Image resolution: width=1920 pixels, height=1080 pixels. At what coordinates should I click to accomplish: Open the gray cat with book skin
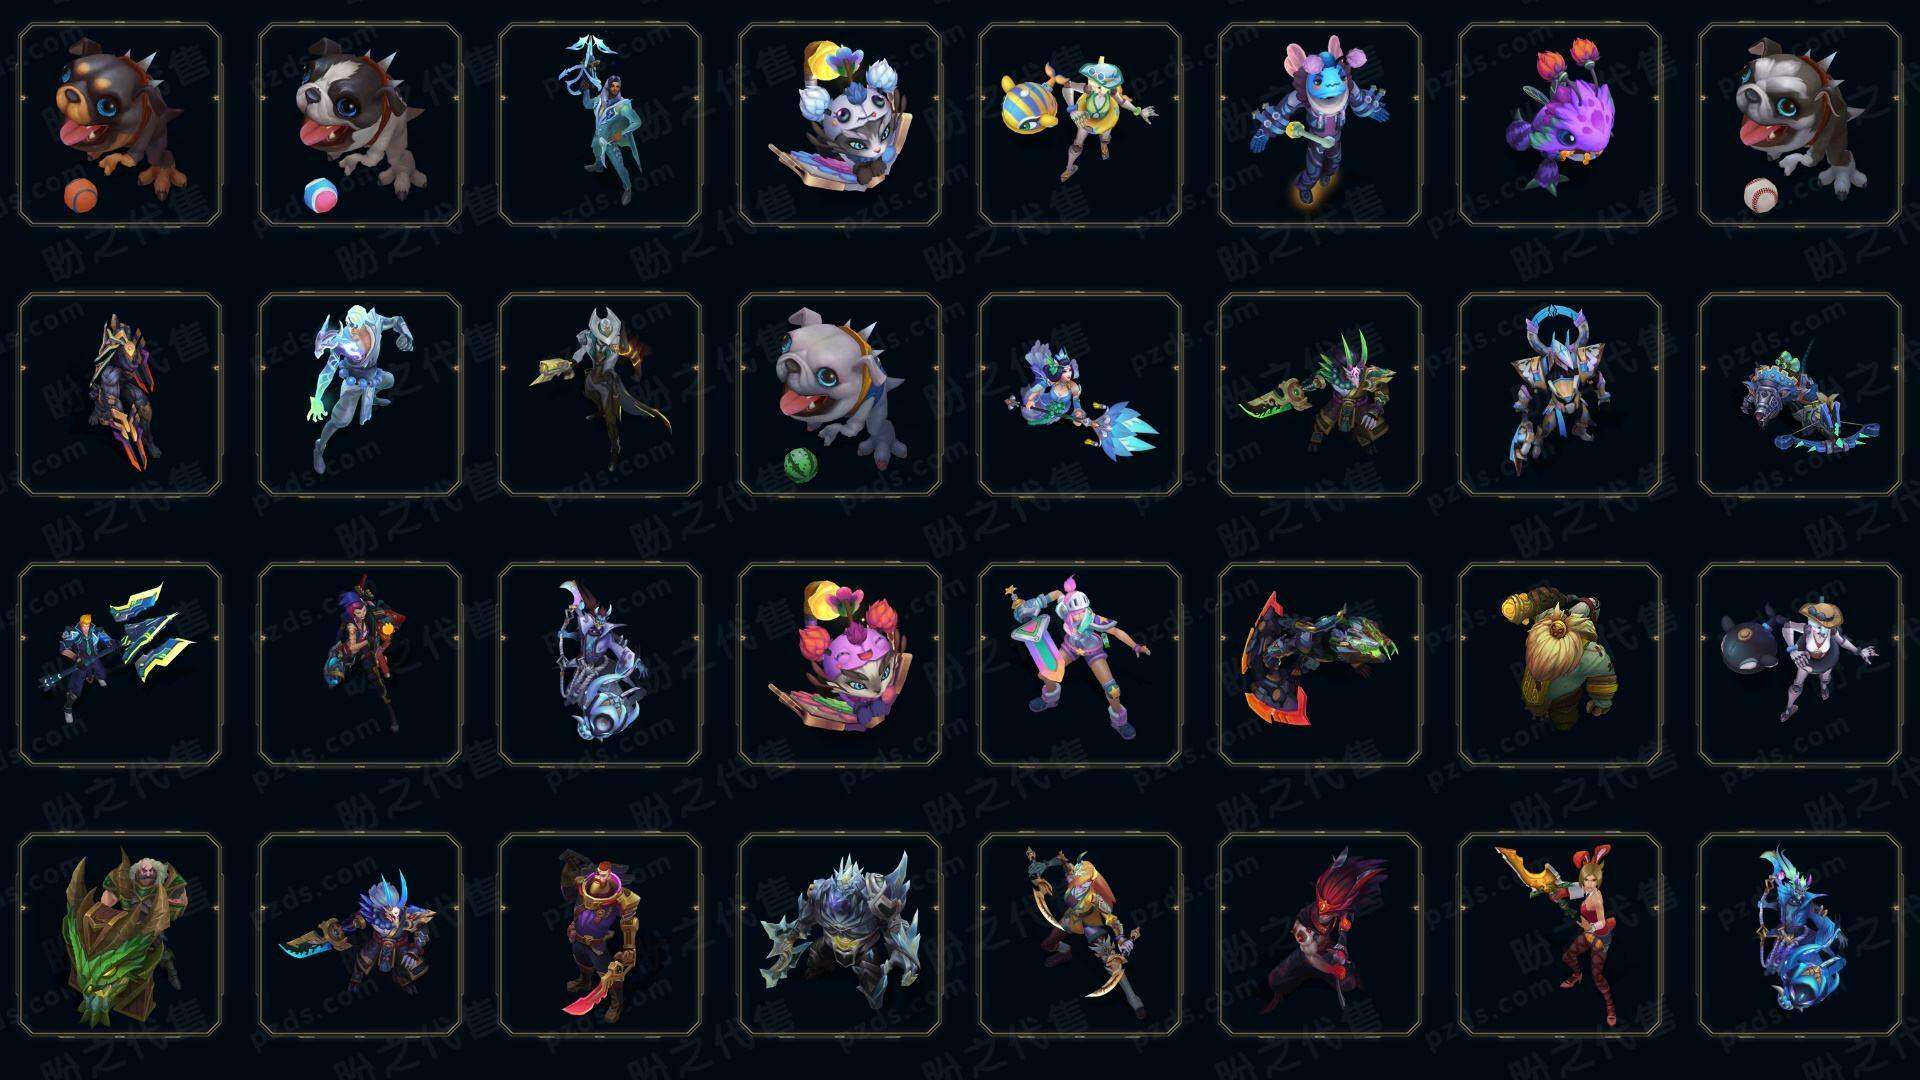click(840, 125)
